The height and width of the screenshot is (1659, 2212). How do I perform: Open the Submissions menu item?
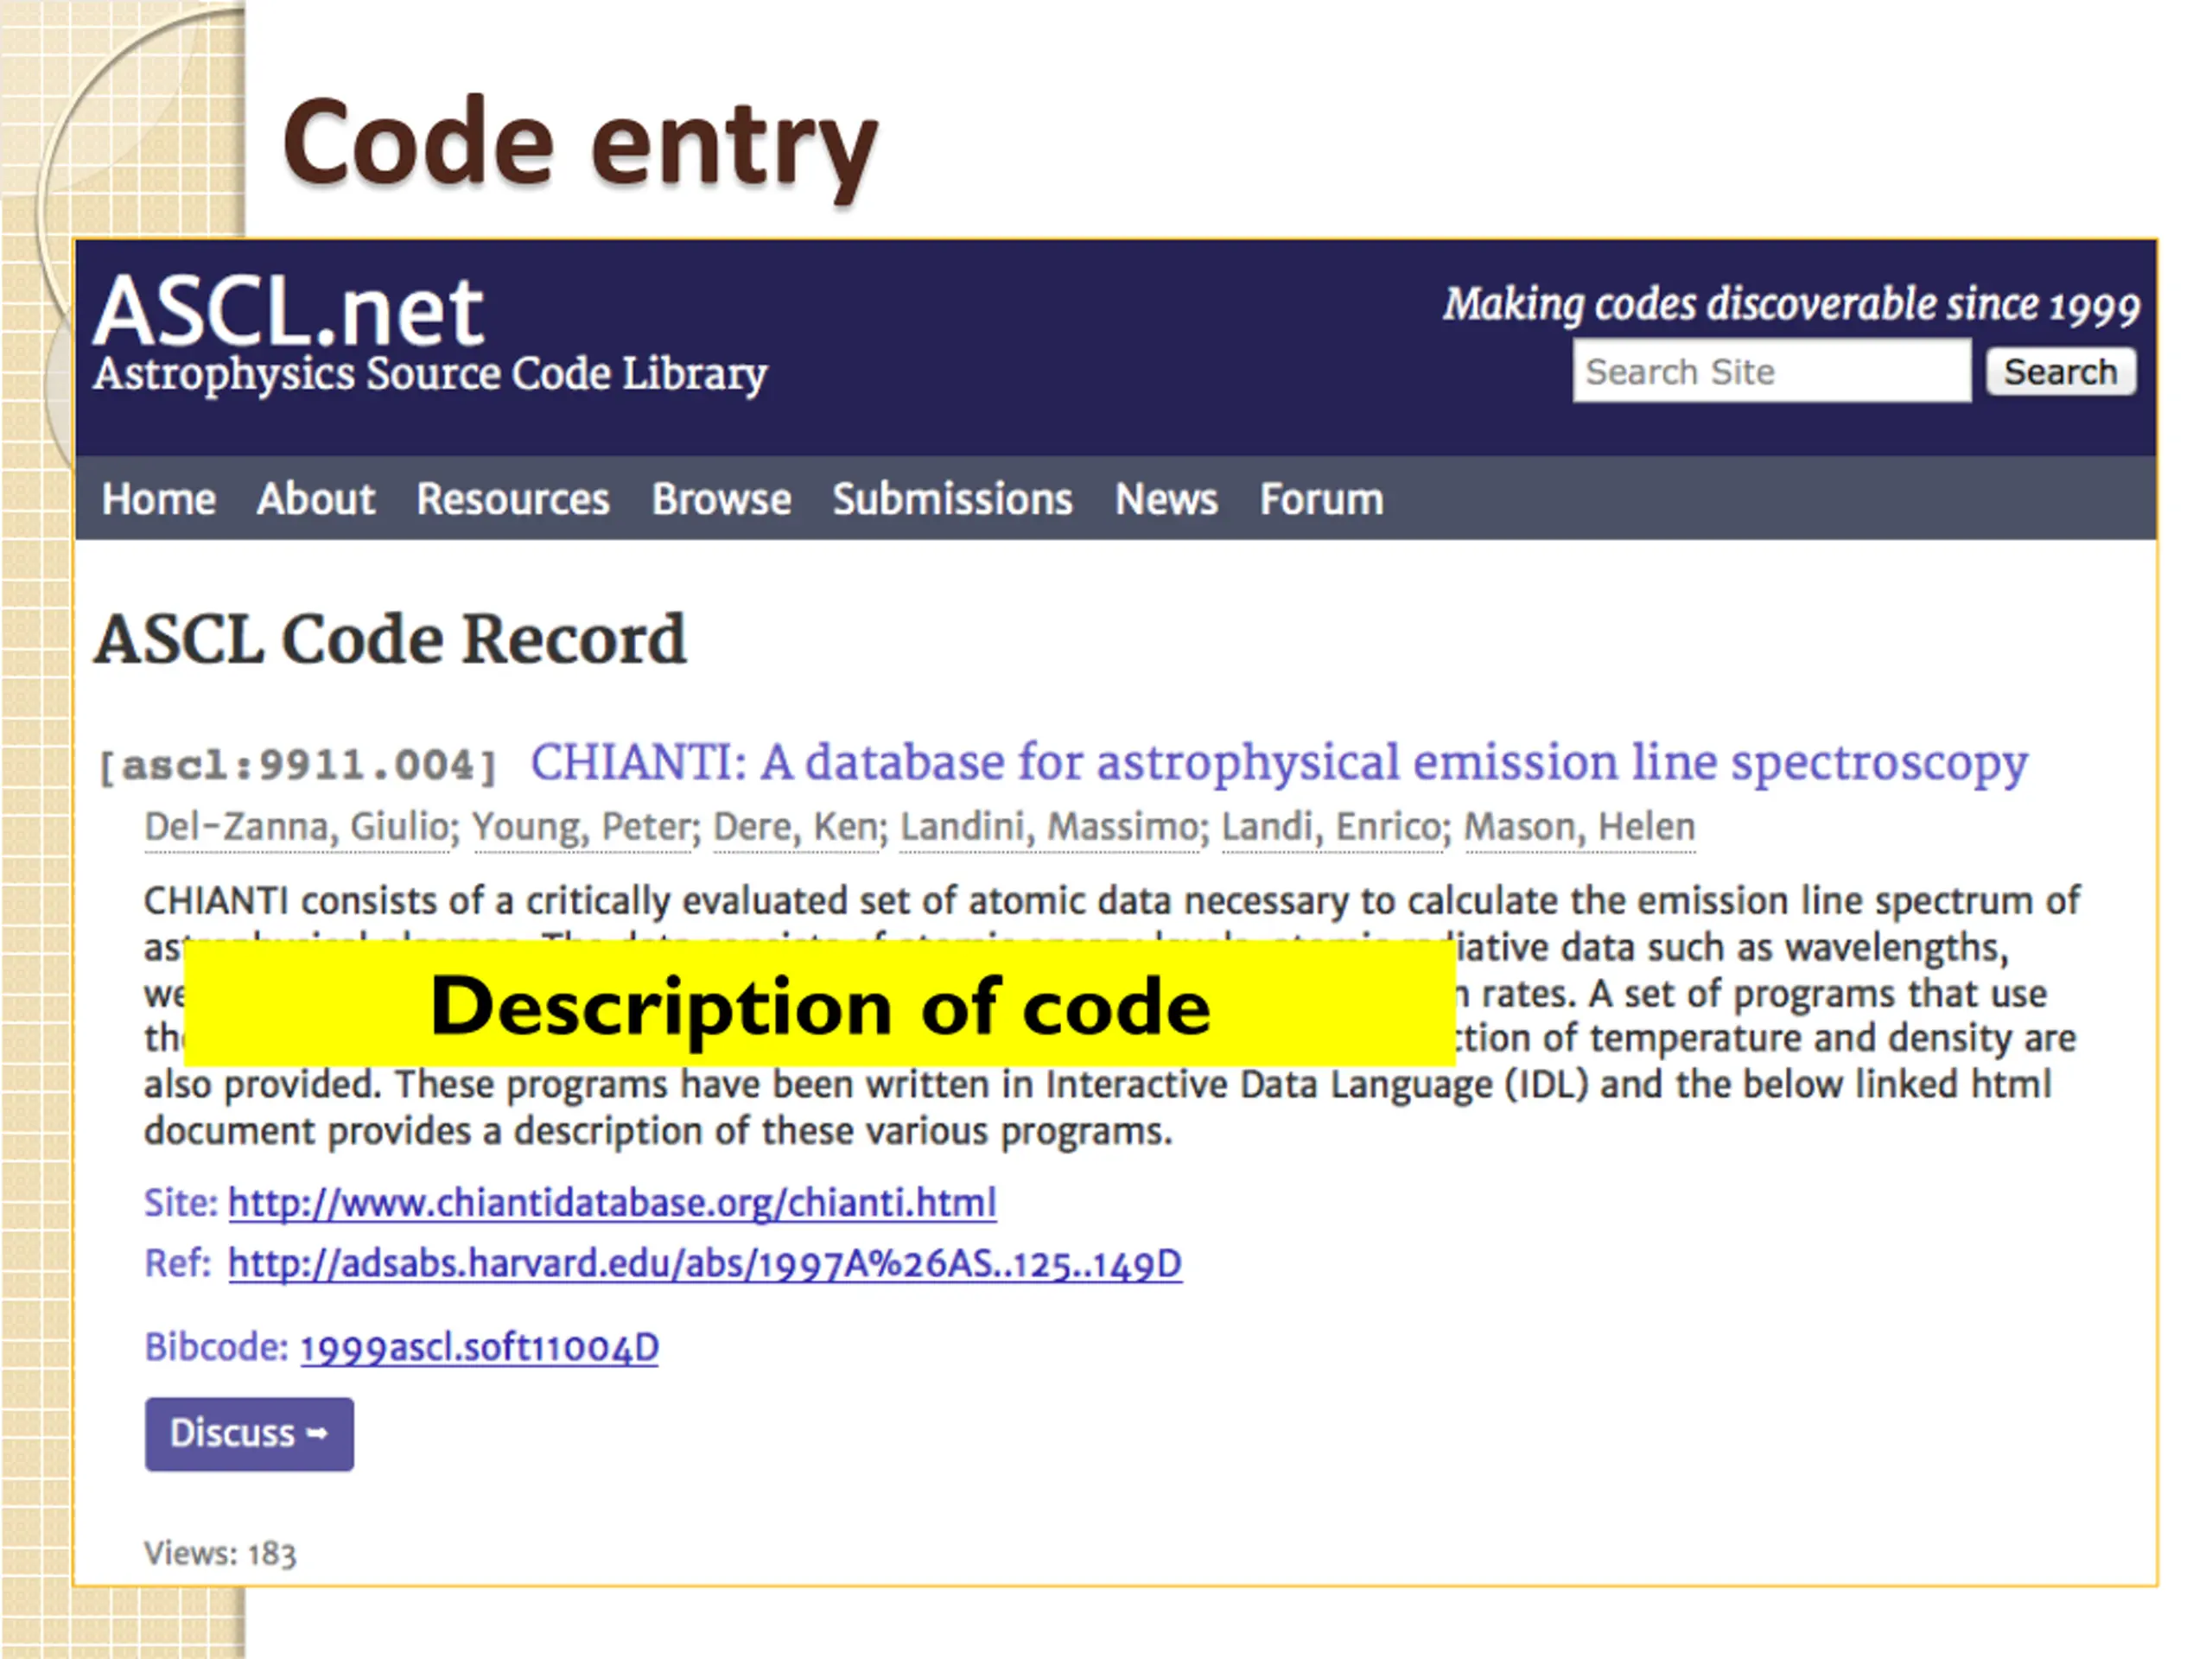pyautogui.click(x=952, y=499)
